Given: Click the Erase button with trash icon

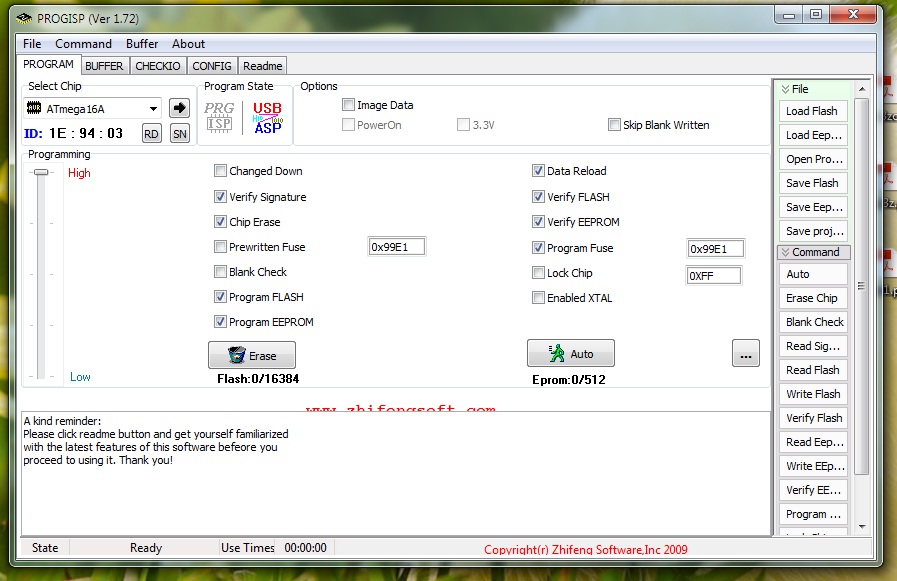Looking at the screenshot, I should (252, 355).
